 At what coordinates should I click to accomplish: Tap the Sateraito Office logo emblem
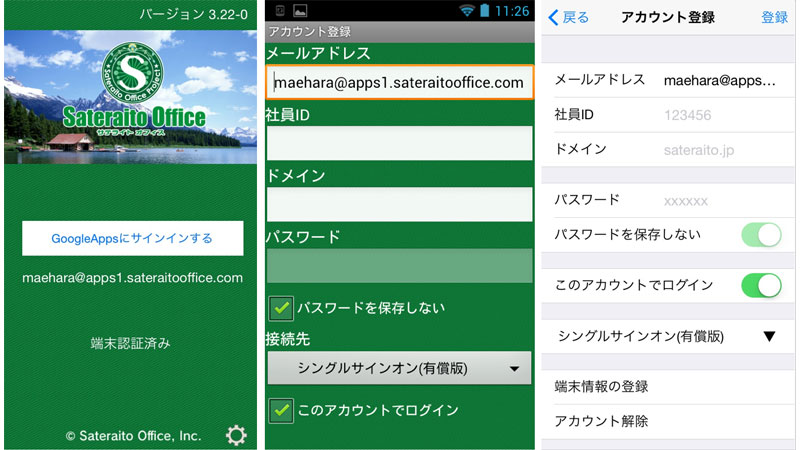click(133, 73)
